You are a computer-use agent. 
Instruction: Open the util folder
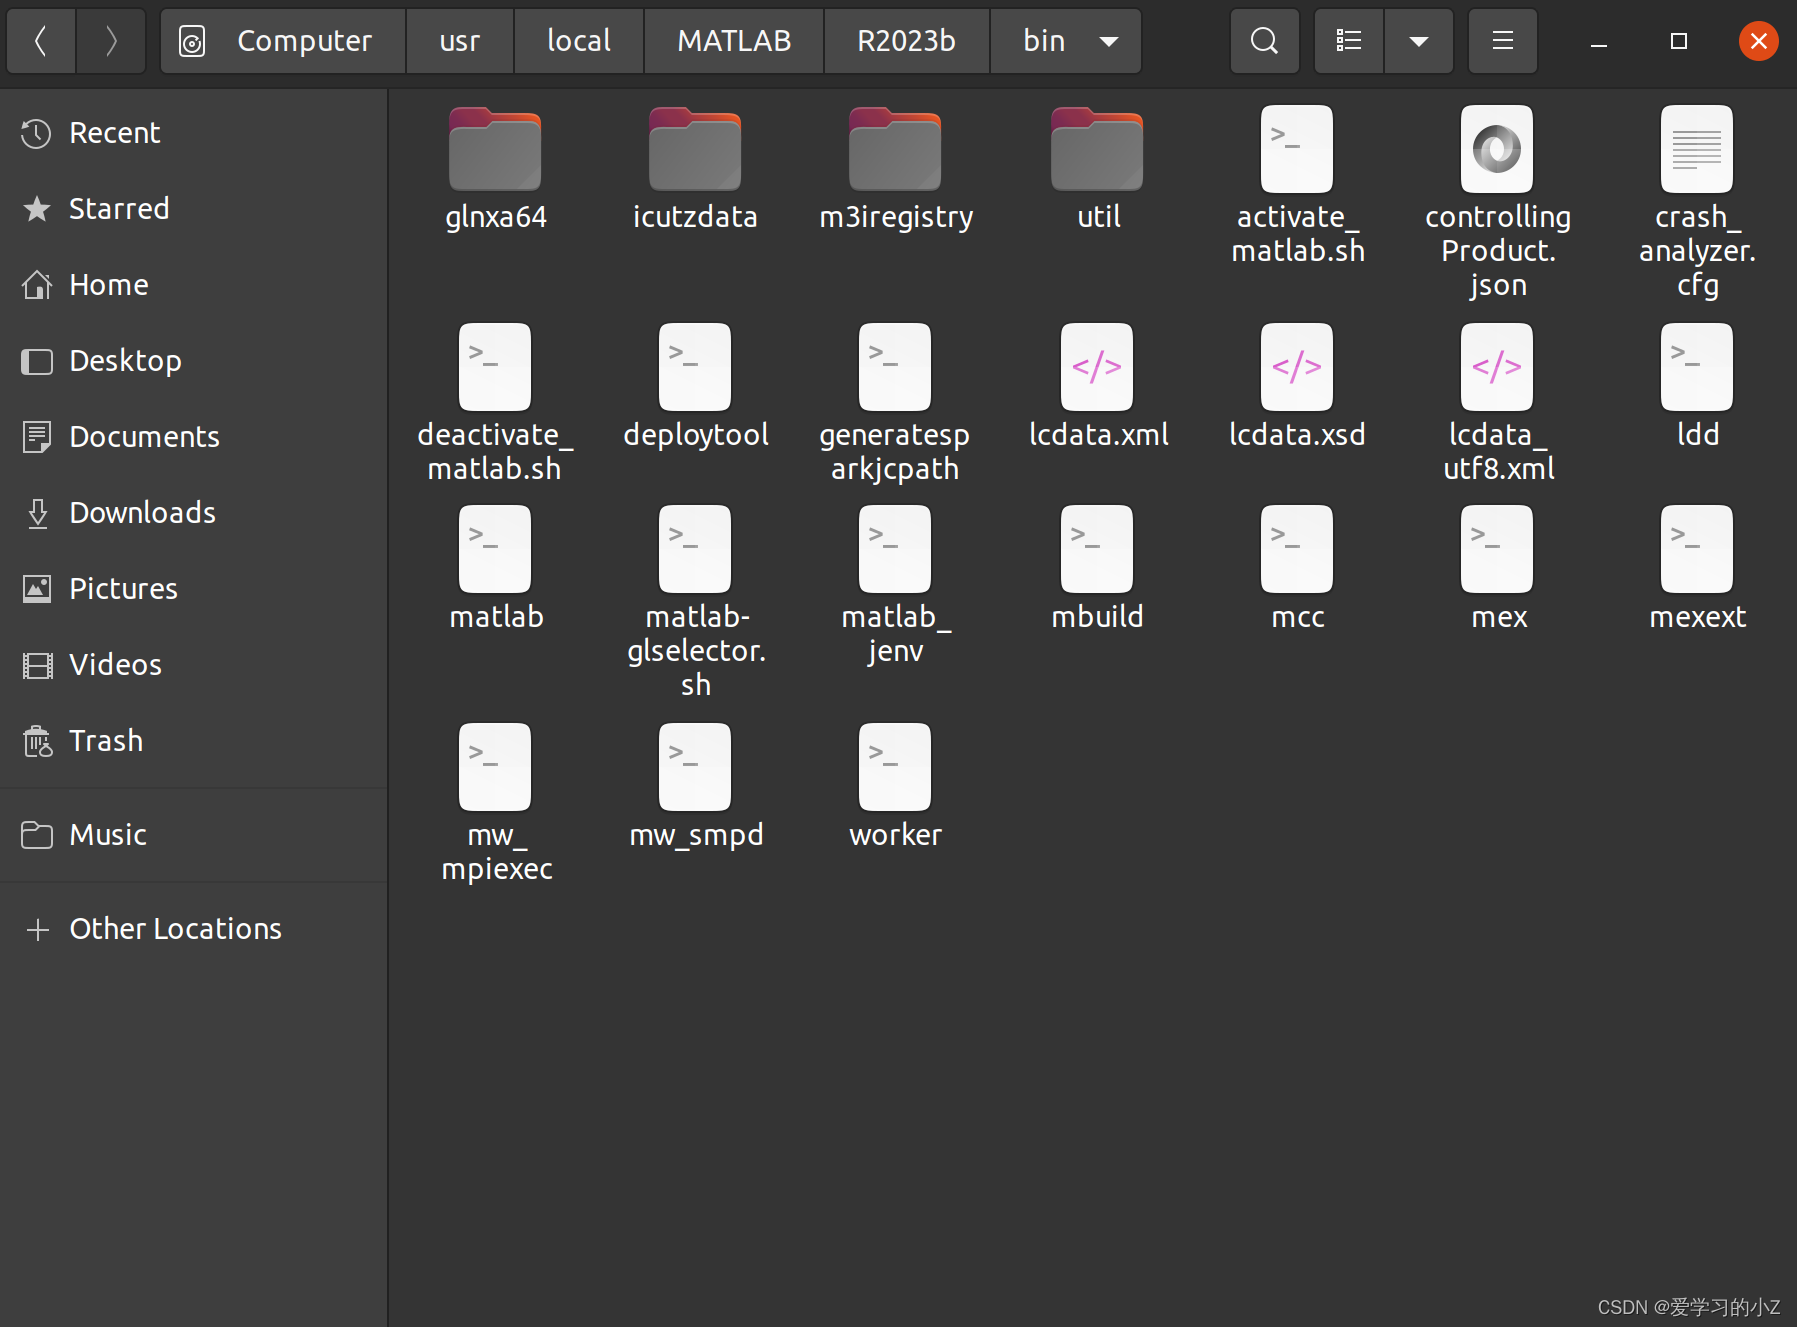click(x=1097, y=168)
